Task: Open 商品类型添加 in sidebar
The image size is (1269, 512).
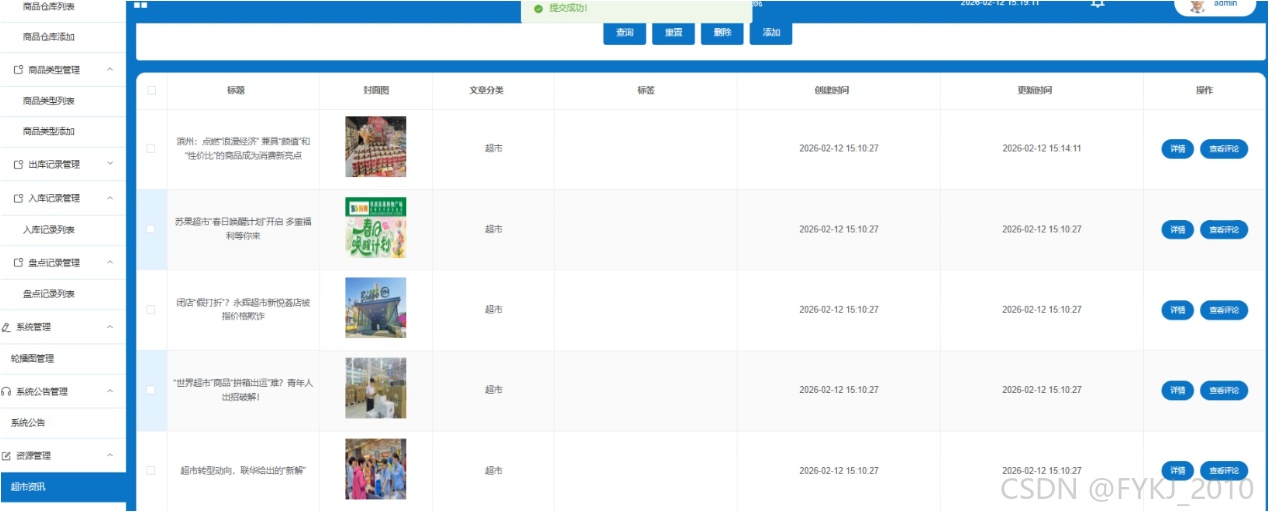Action: 63,131
